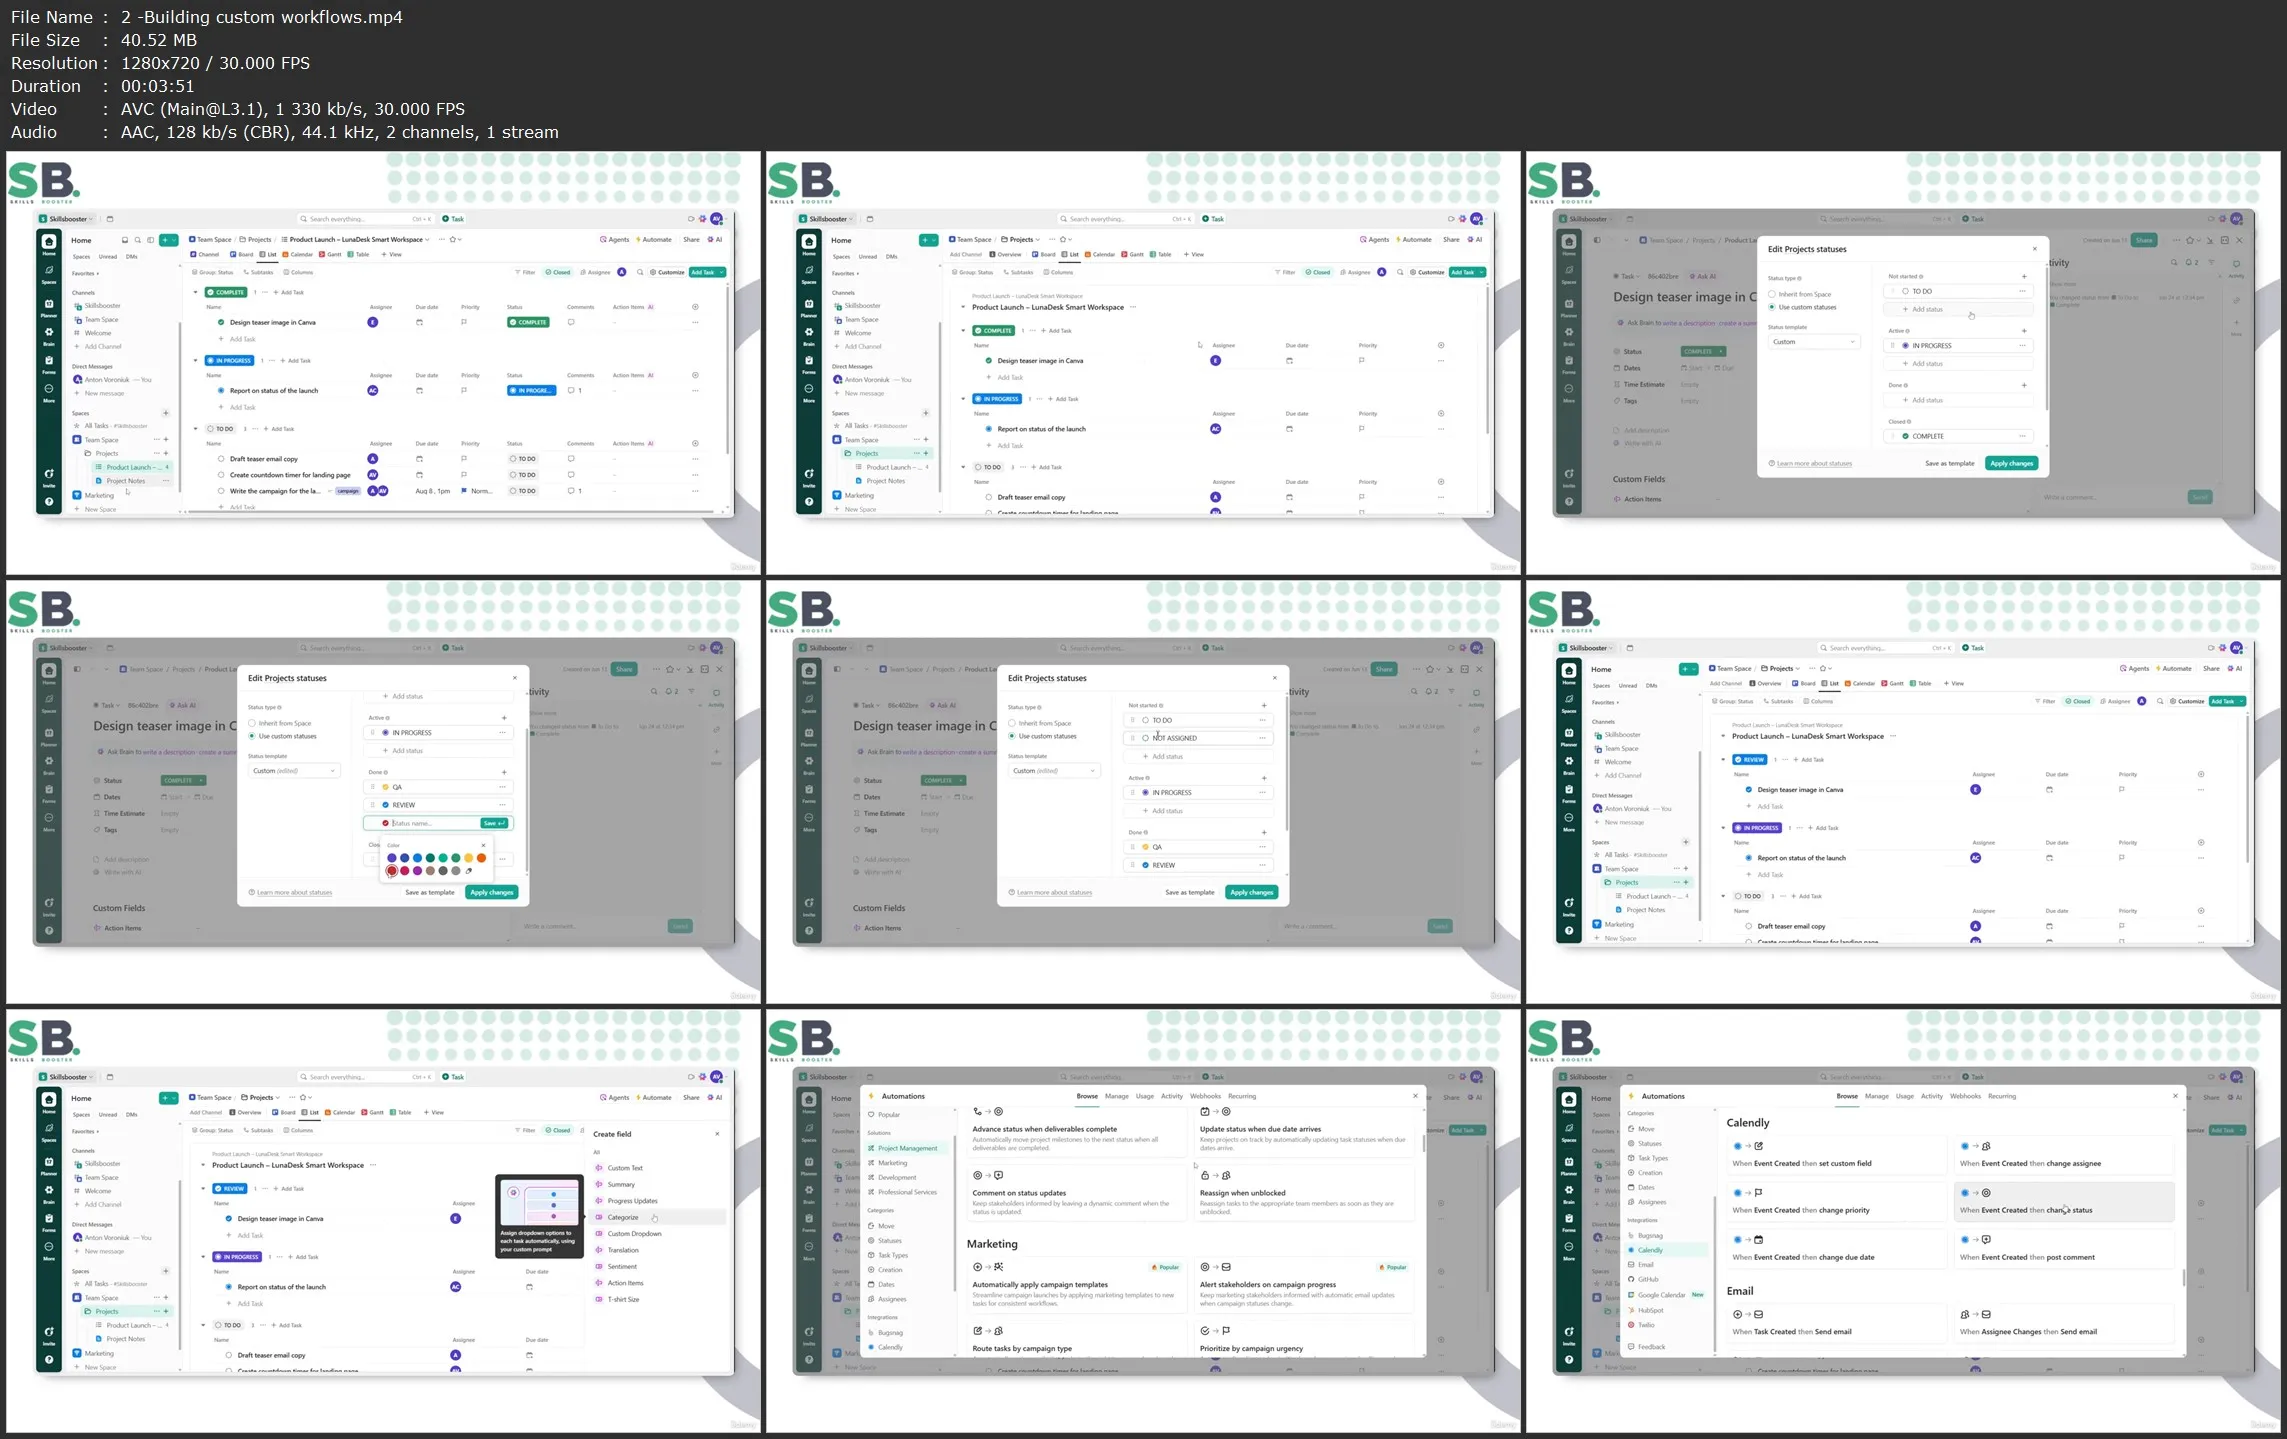Select Use custom statuses in dialog listing NOT ASSIGNED

[1042, 736]
